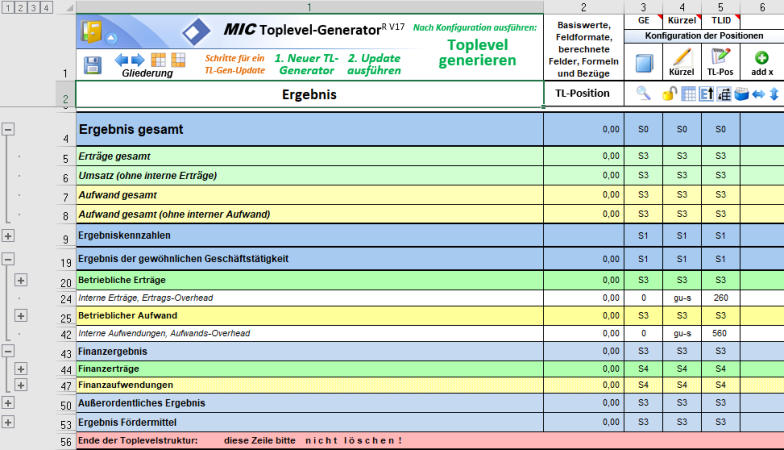Click the magnifying glass search icon
784x450 pixels.
(x=643, y=94)
